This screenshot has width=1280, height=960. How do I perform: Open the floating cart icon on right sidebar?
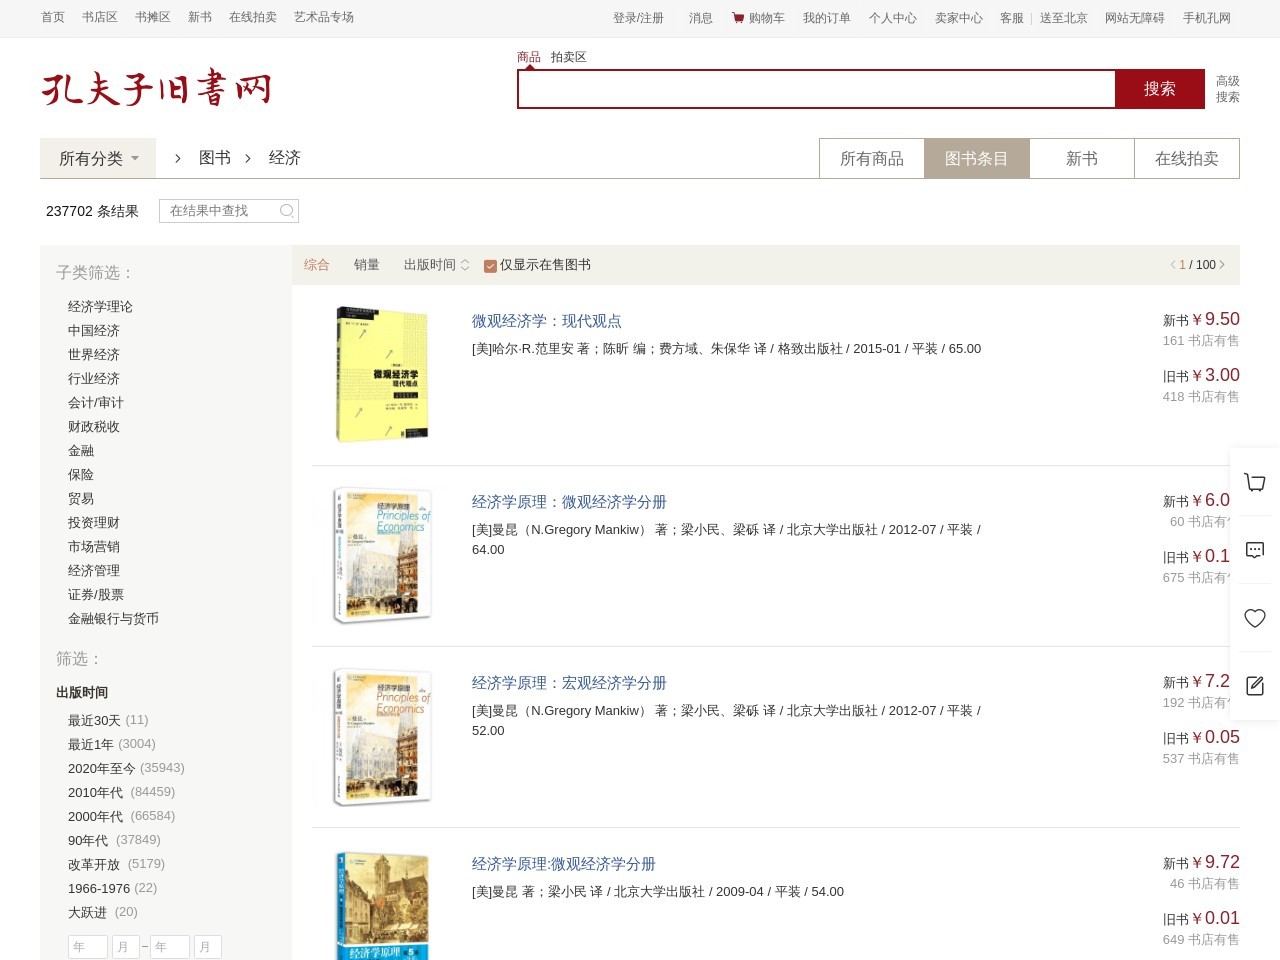(x=1255, y=482)
